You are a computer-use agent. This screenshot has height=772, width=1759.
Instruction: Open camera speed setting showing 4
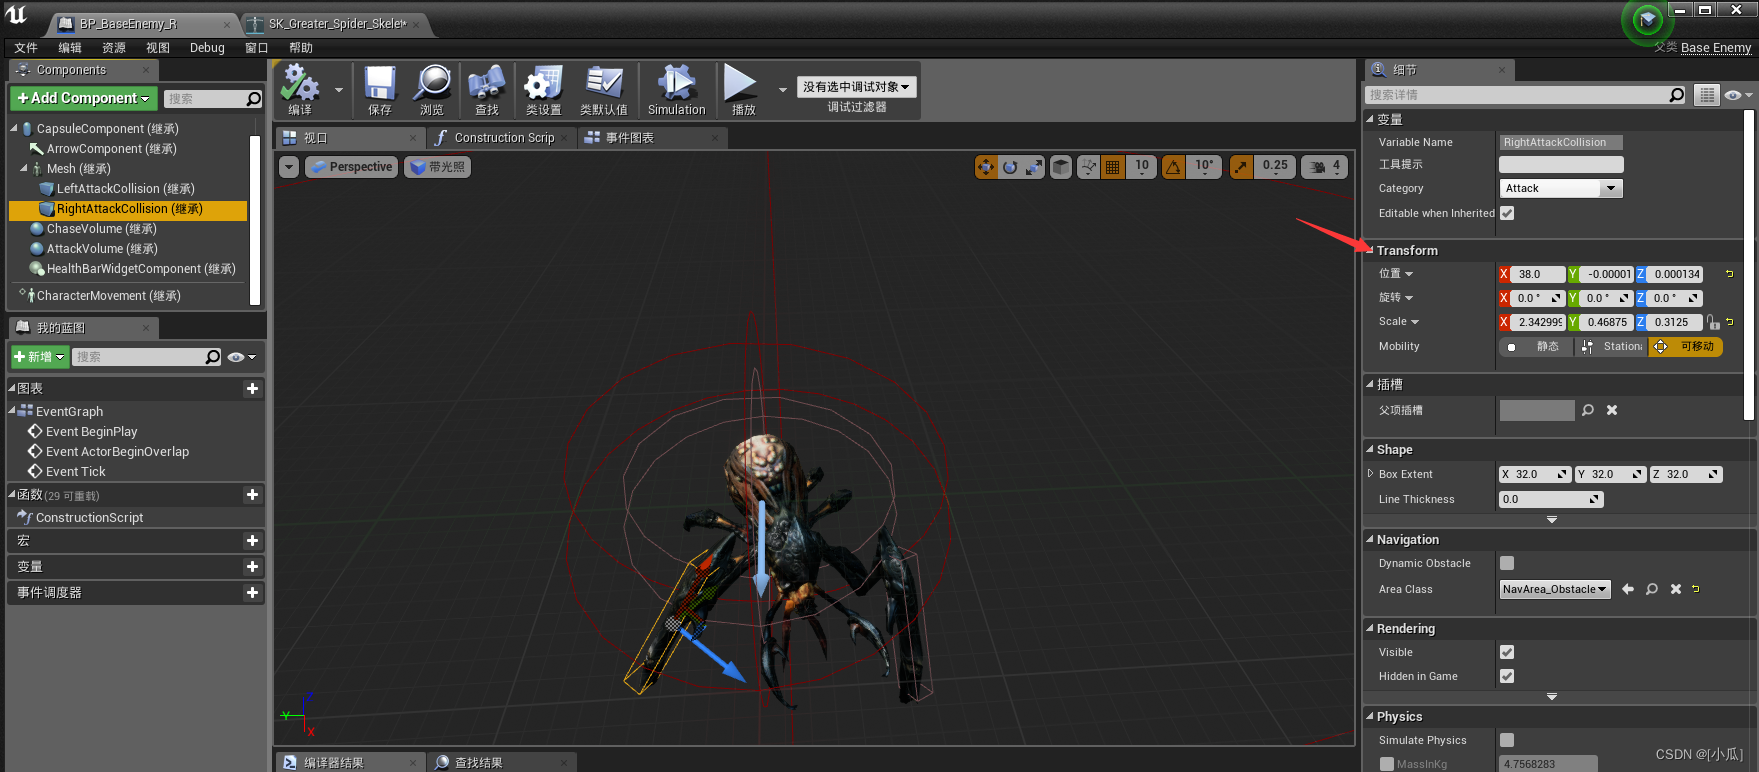(1325, 167)
